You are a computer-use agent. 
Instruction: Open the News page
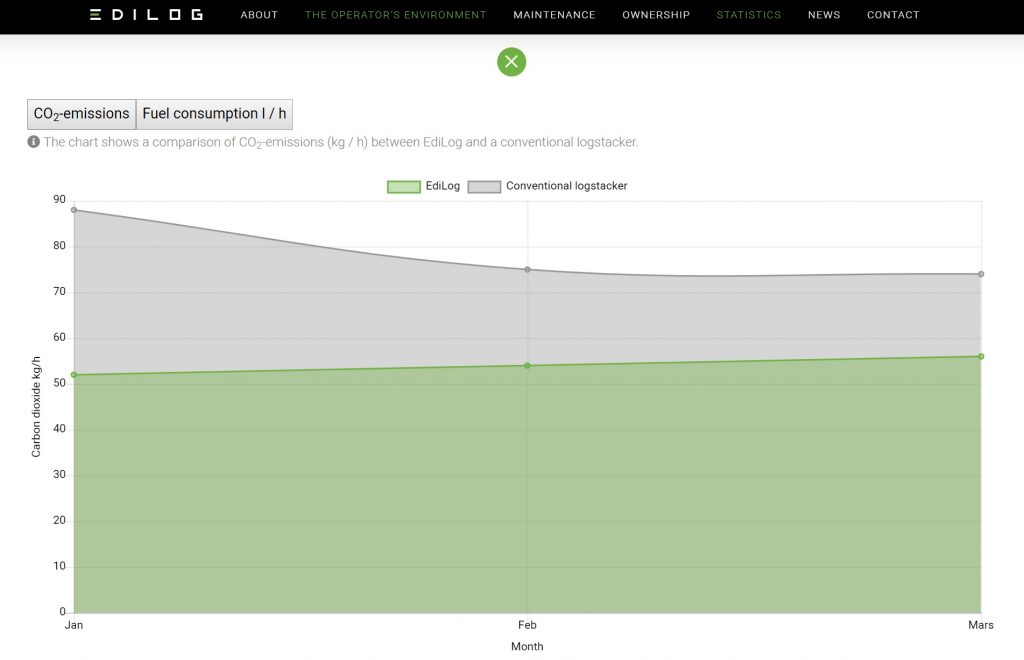[x=824, y=15]
